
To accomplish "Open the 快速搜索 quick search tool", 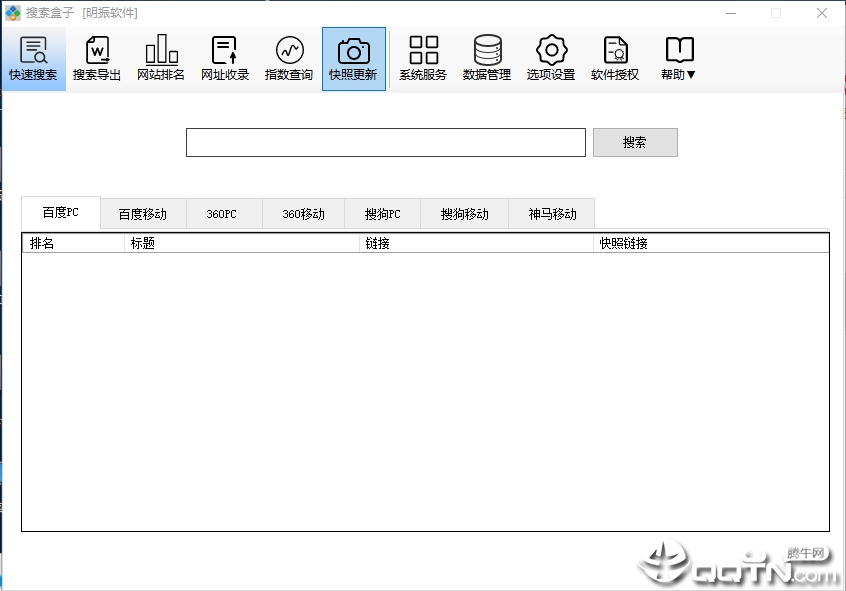I will click(x=33, y=59).
